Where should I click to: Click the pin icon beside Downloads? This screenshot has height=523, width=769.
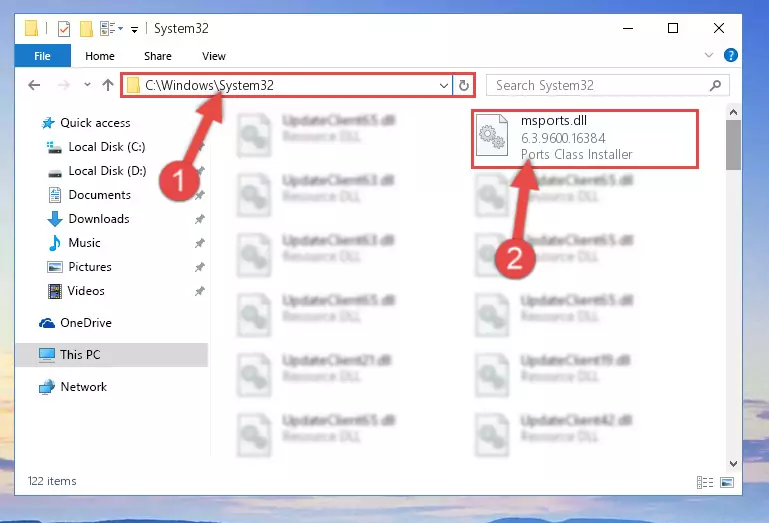(x=200, y=219)
